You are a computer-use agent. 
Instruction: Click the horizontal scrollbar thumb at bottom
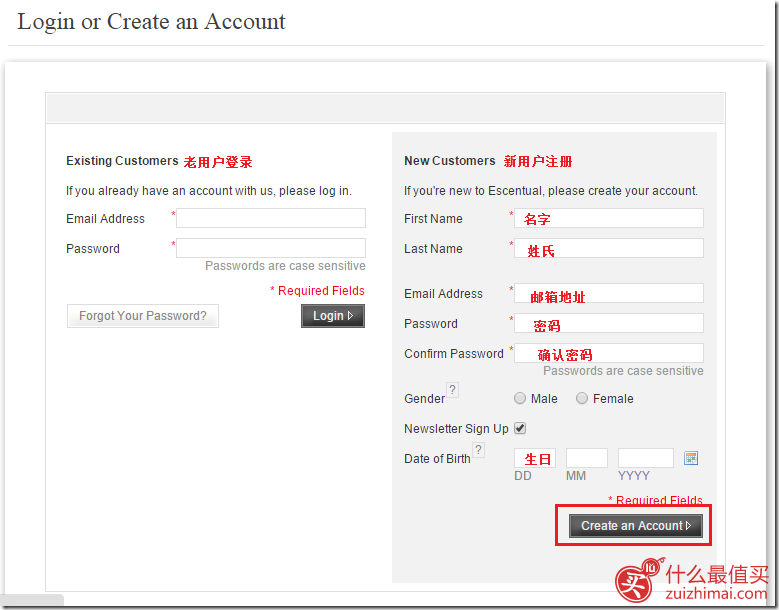pyautogui.click(x=32, y=599)
